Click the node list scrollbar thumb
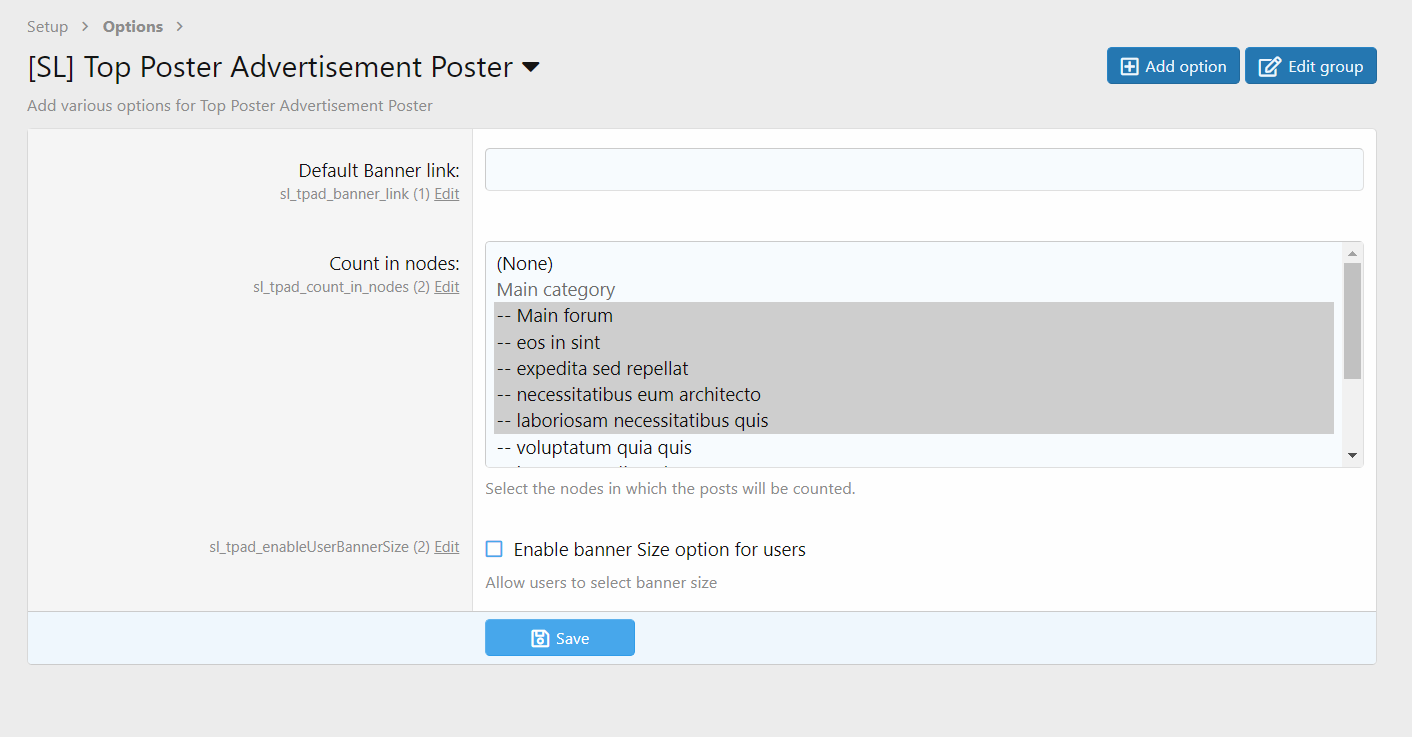The width and height of the screenshot is (1412, 737). click(x=1352, y=320)
